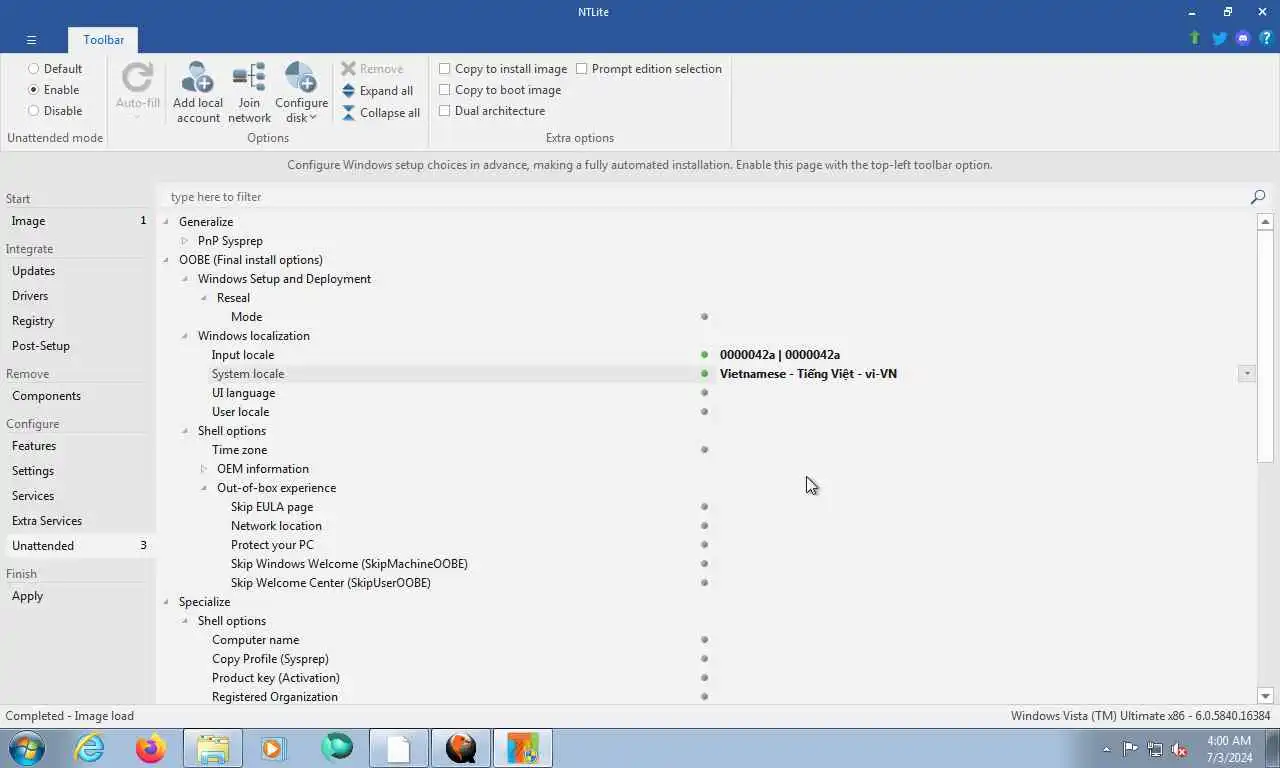Click the Remove toolbar item
Viewport: 1280px width, 768px height.
372,69
